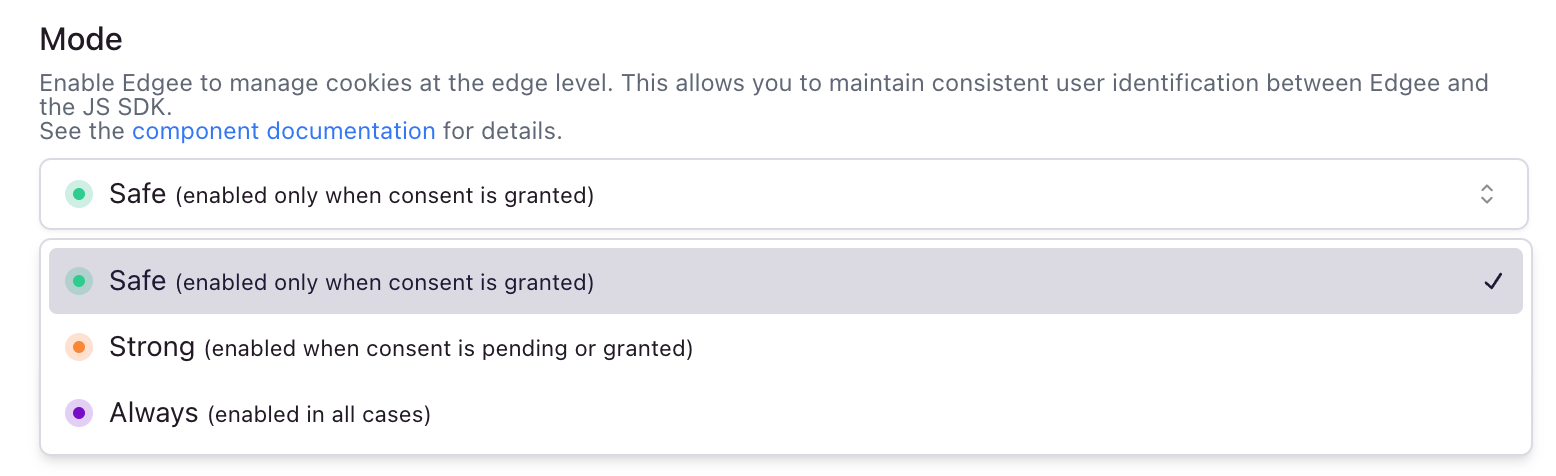Click the "enabled in all cases" description
Screen dimensions: 1556x476
click(x=319, y=414)
